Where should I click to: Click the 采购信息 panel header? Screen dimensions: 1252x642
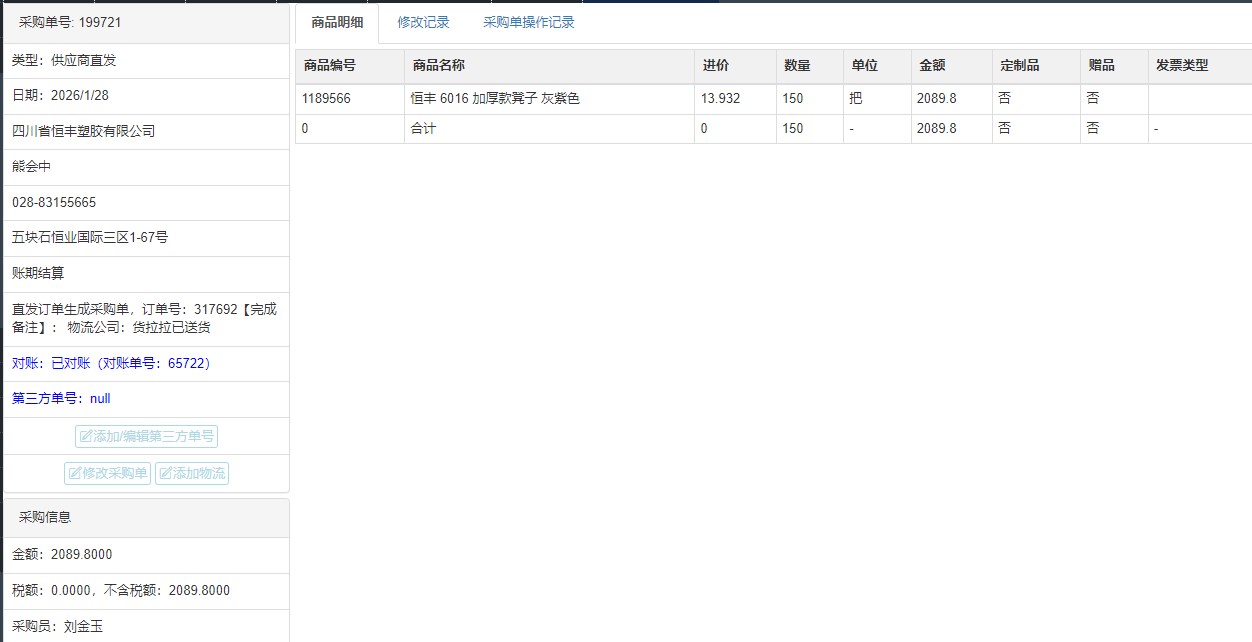45,518
